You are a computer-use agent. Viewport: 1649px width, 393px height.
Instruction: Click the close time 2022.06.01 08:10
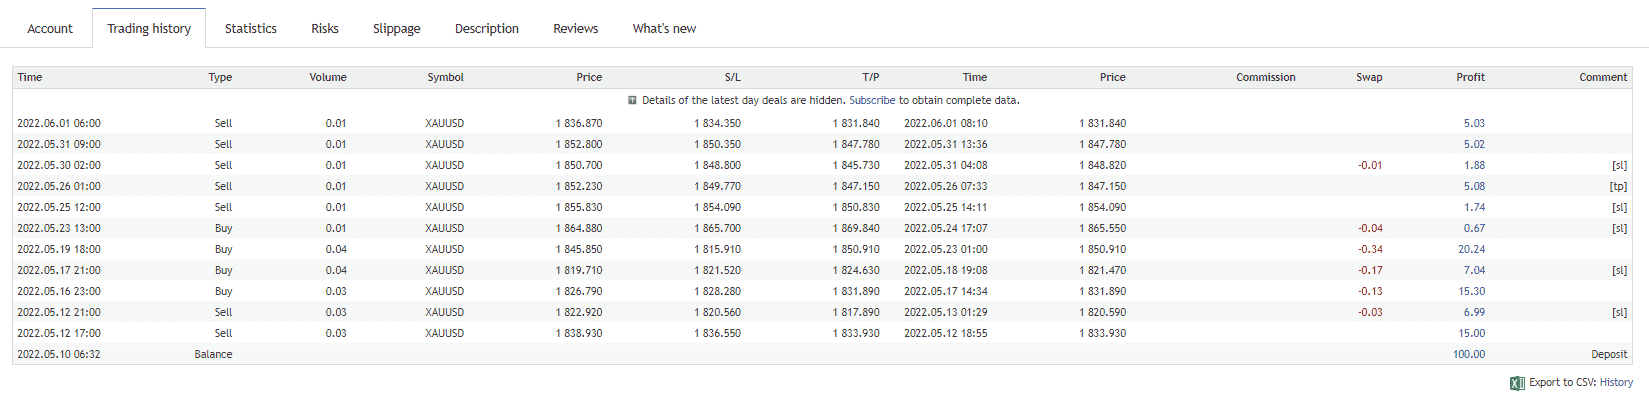(x=946, y=123)
